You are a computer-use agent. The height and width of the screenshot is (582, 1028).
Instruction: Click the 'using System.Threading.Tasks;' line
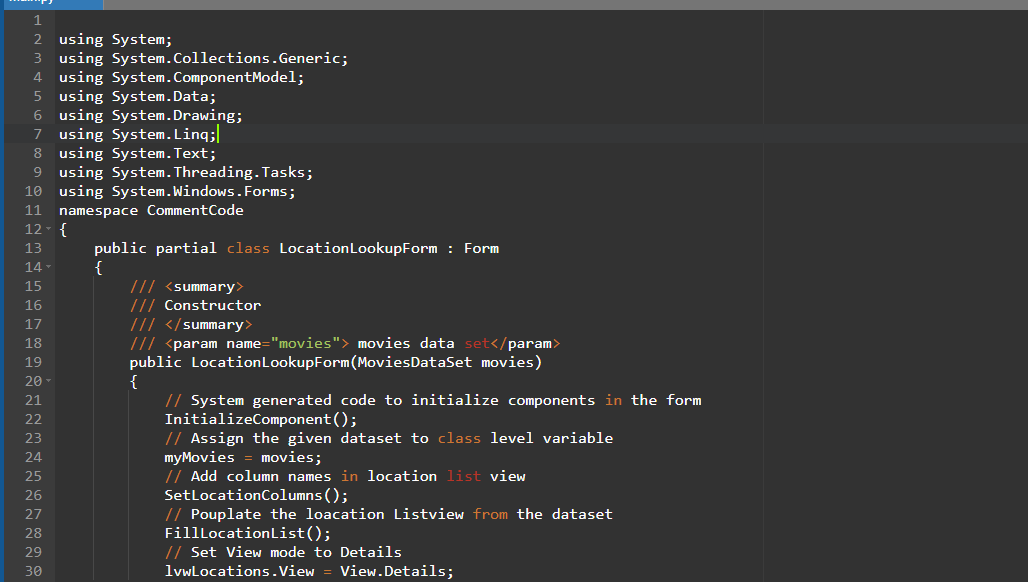185,172
